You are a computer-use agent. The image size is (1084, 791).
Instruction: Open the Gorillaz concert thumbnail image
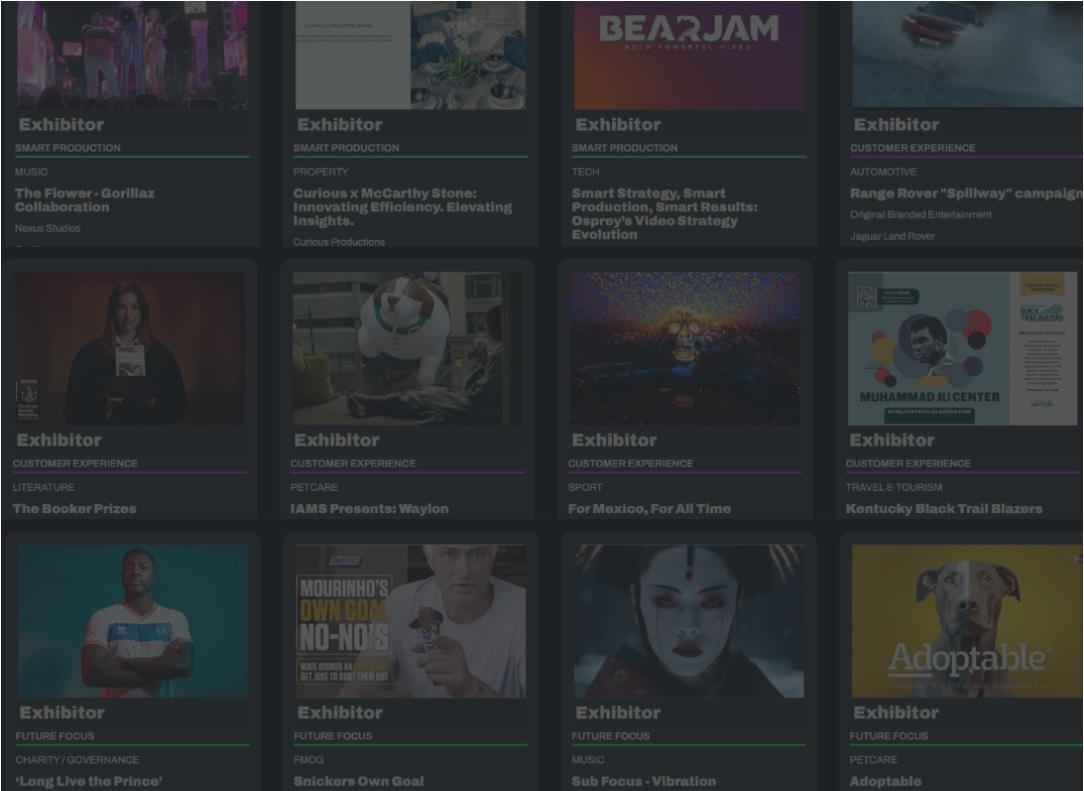132,55
